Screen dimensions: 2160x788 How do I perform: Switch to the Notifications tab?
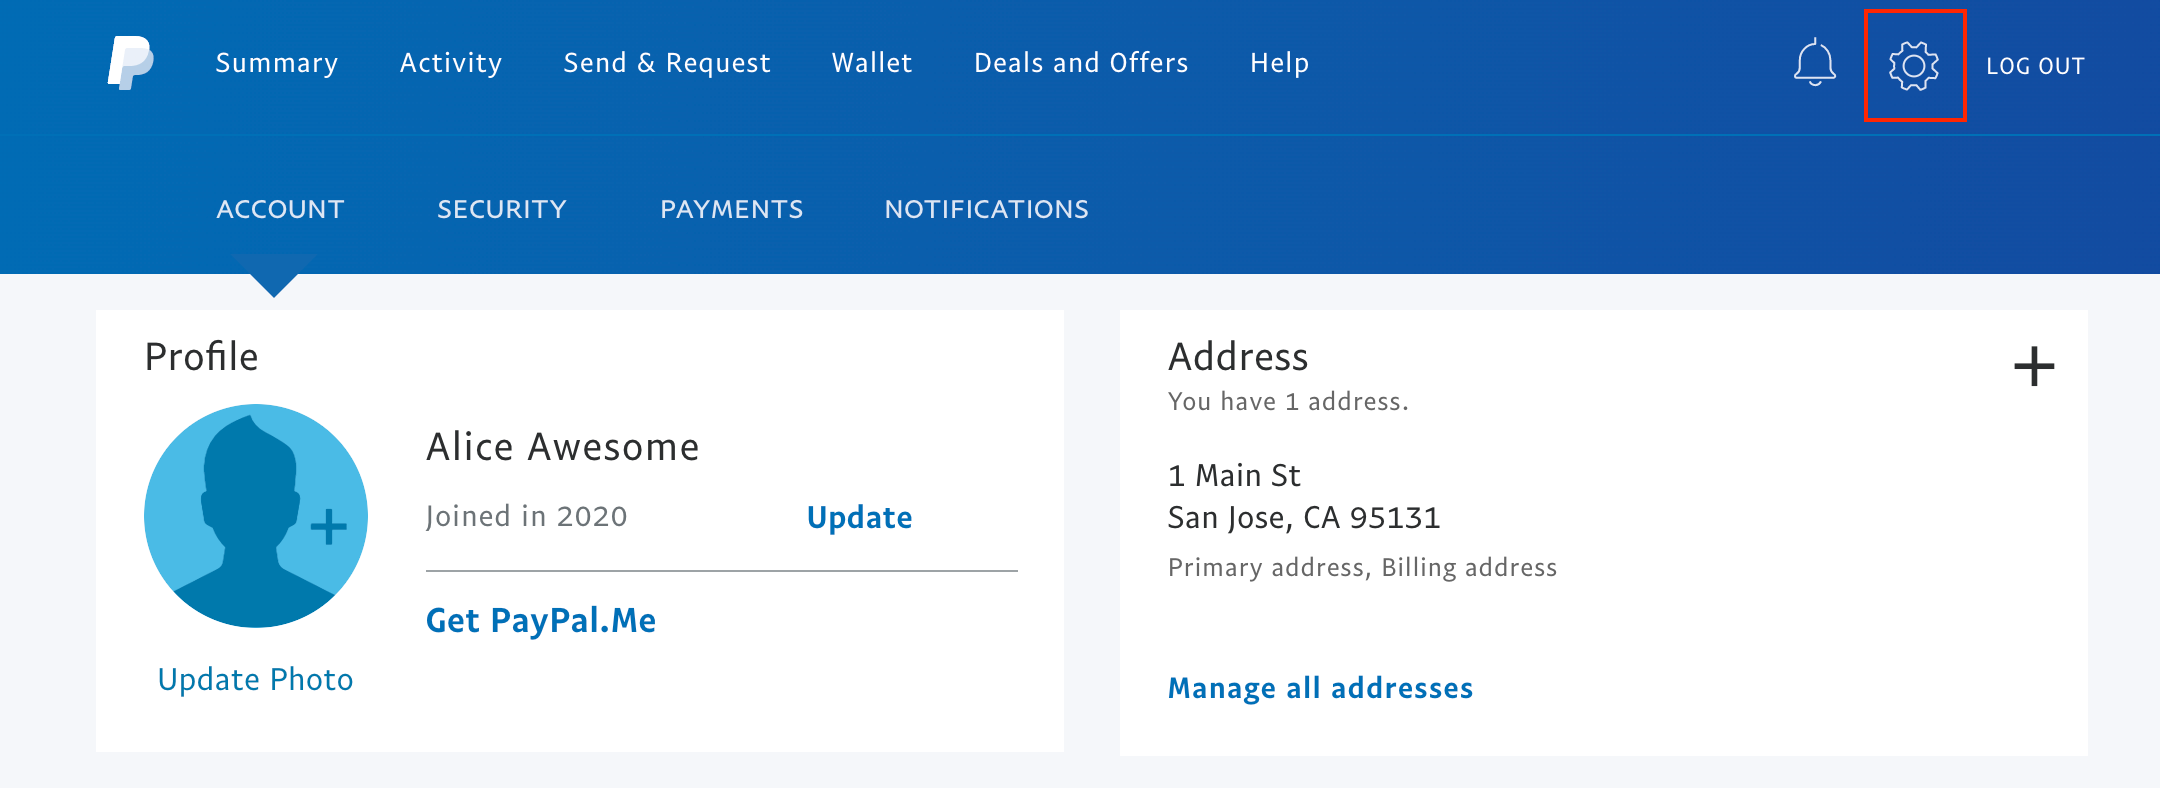pyautogui.click(x=986, y=209)
